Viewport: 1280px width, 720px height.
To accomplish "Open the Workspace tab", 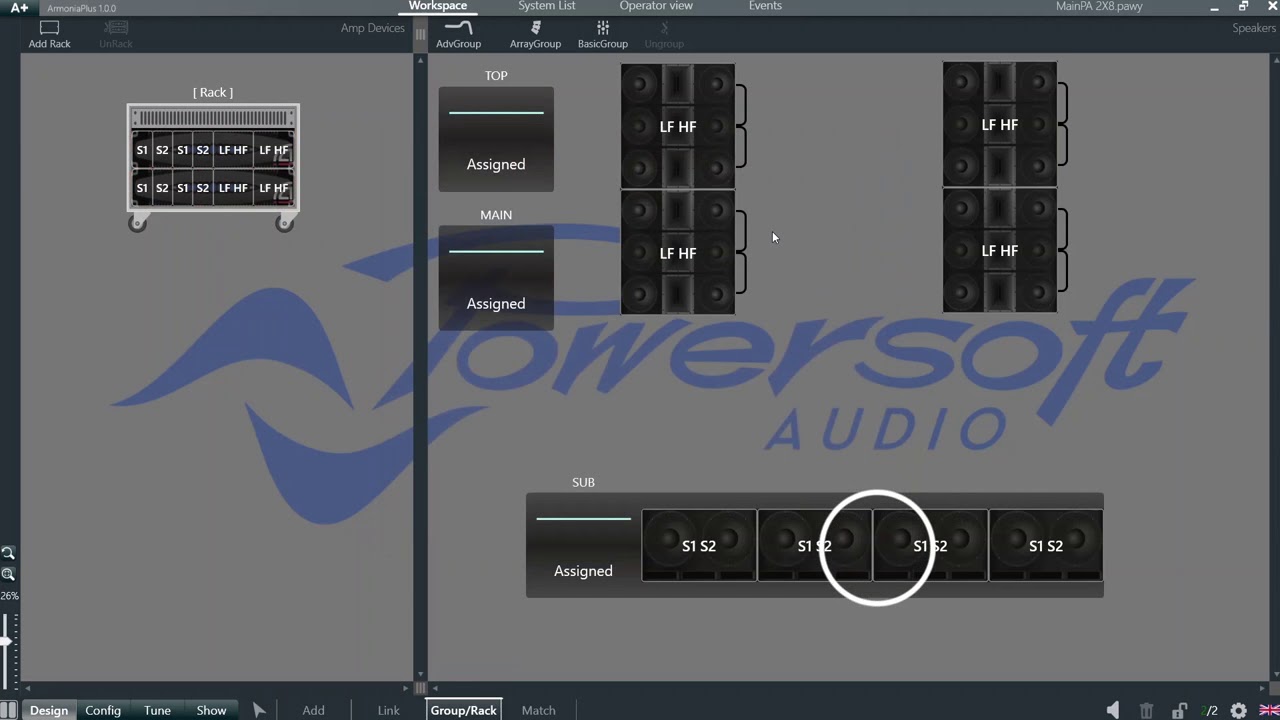I will [438, 6].
